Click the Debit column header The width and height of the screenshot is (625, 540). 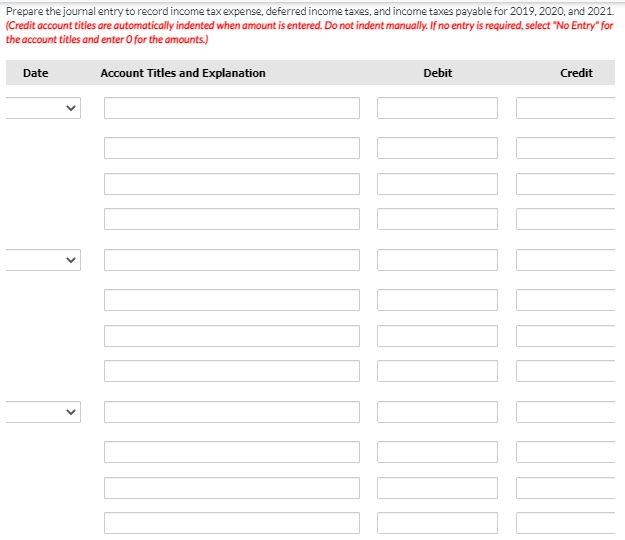pos(438,73)
